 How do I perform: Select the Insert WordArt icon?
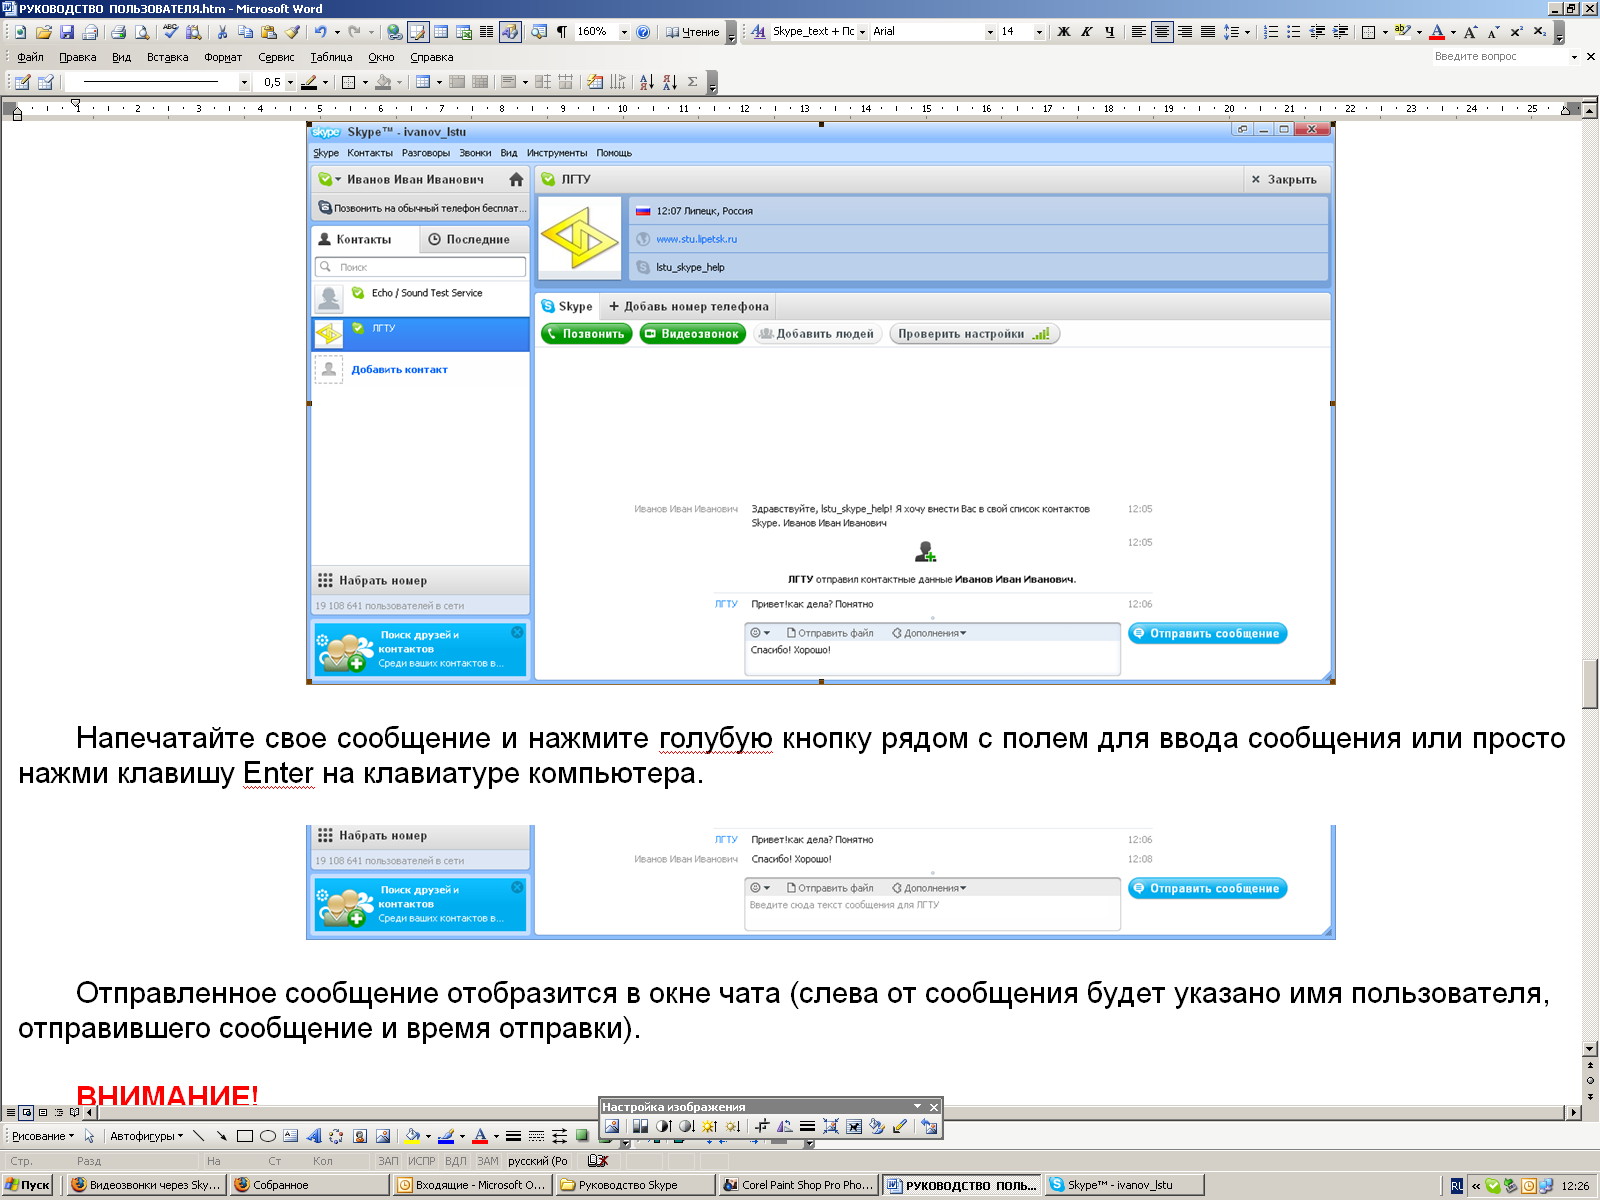(x=314, y=1136)
